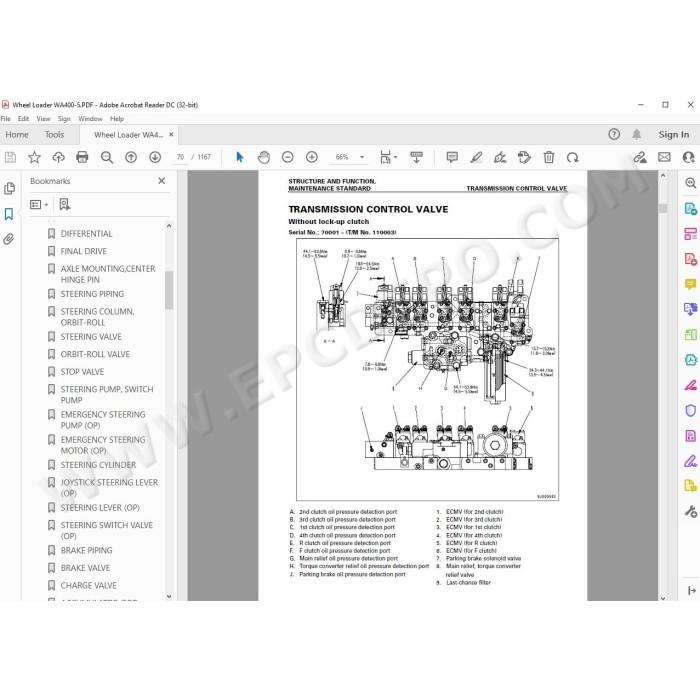This screenshot has height=700, width=700.
Task: Click document scrollbar down arrow
Action: 663,597
